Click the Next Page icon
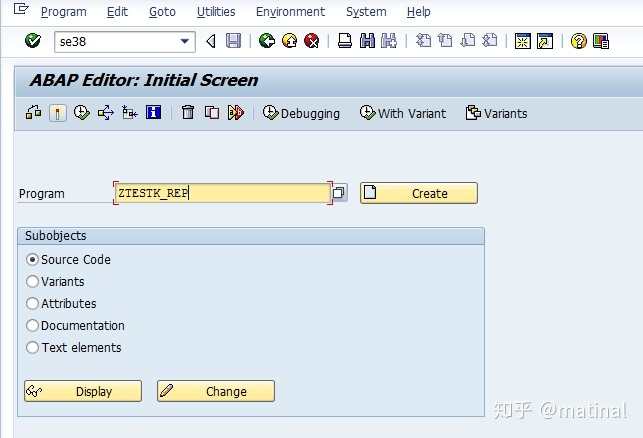643x438 pixels. coord(467,41)
